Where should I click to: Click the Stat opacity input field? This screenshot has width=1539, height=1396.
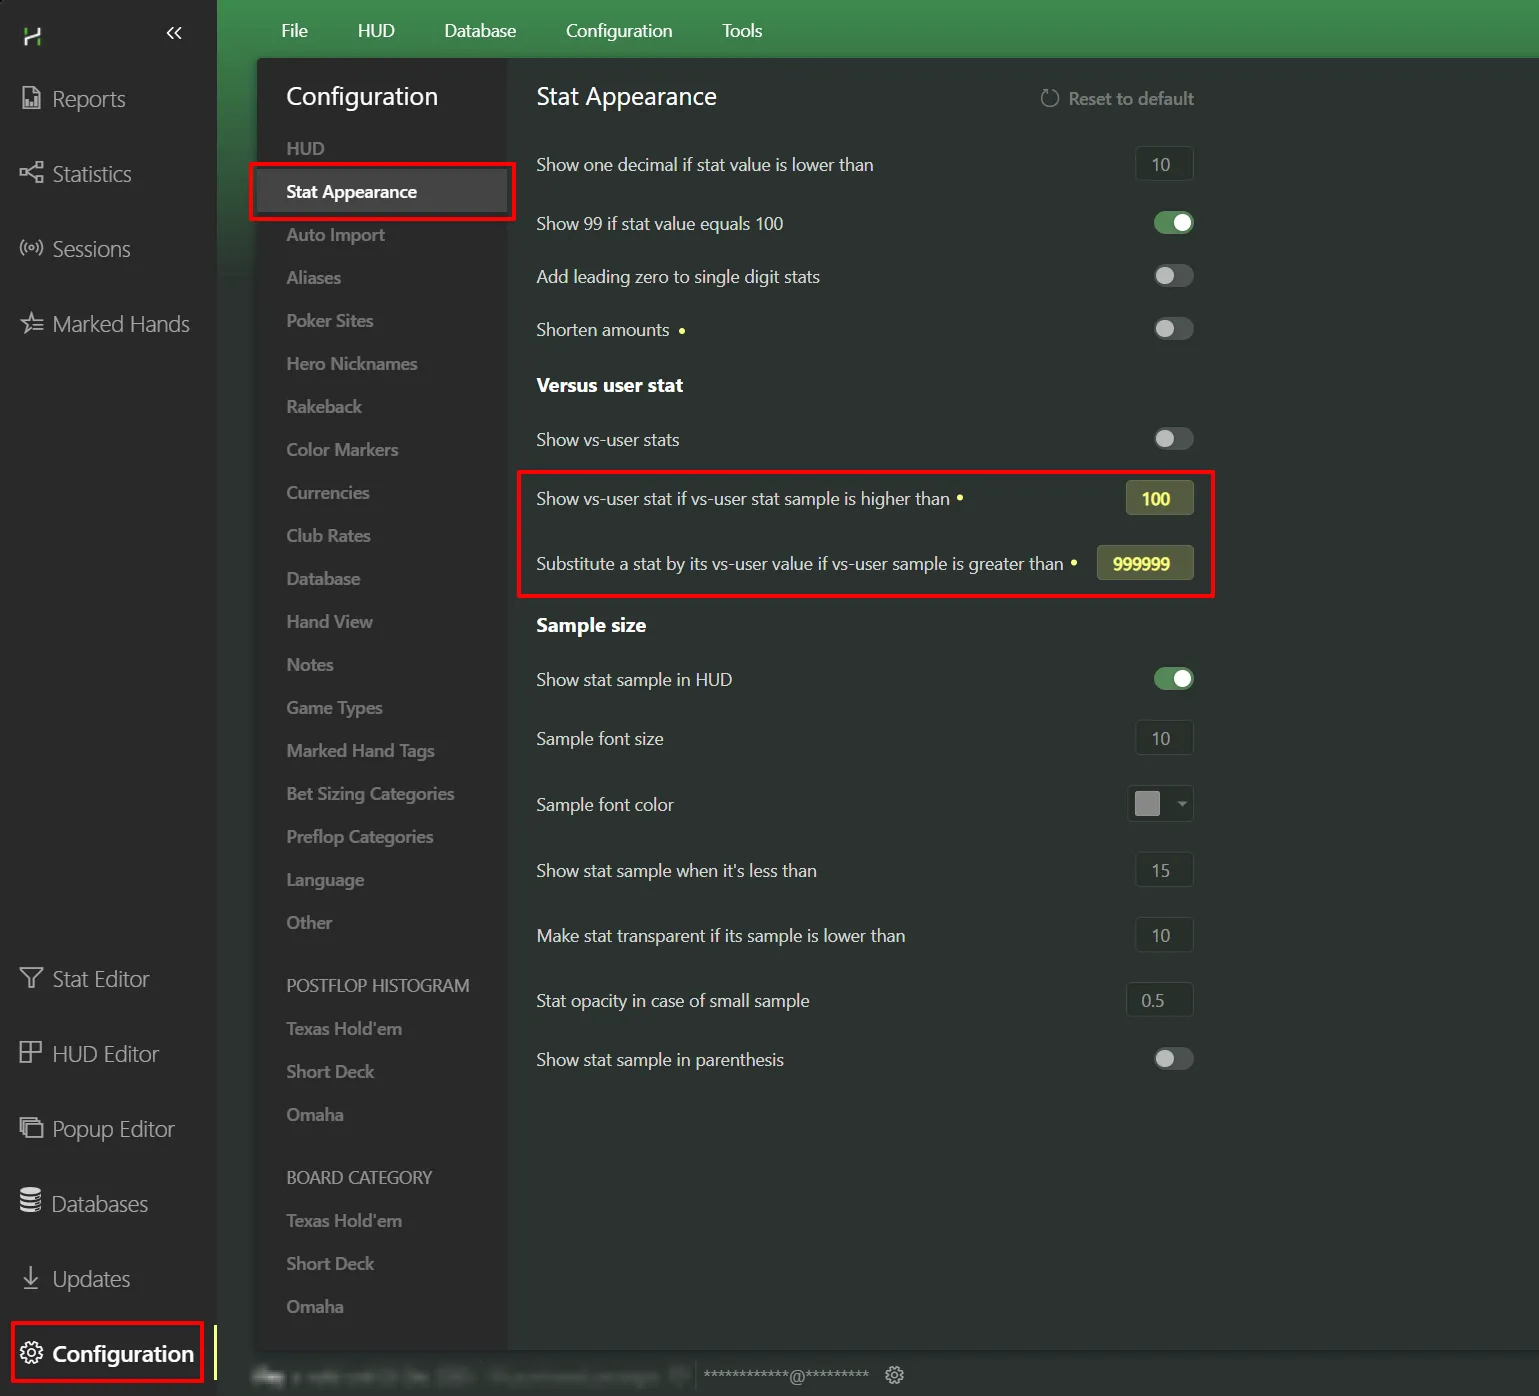[x=1159, y=1000]
